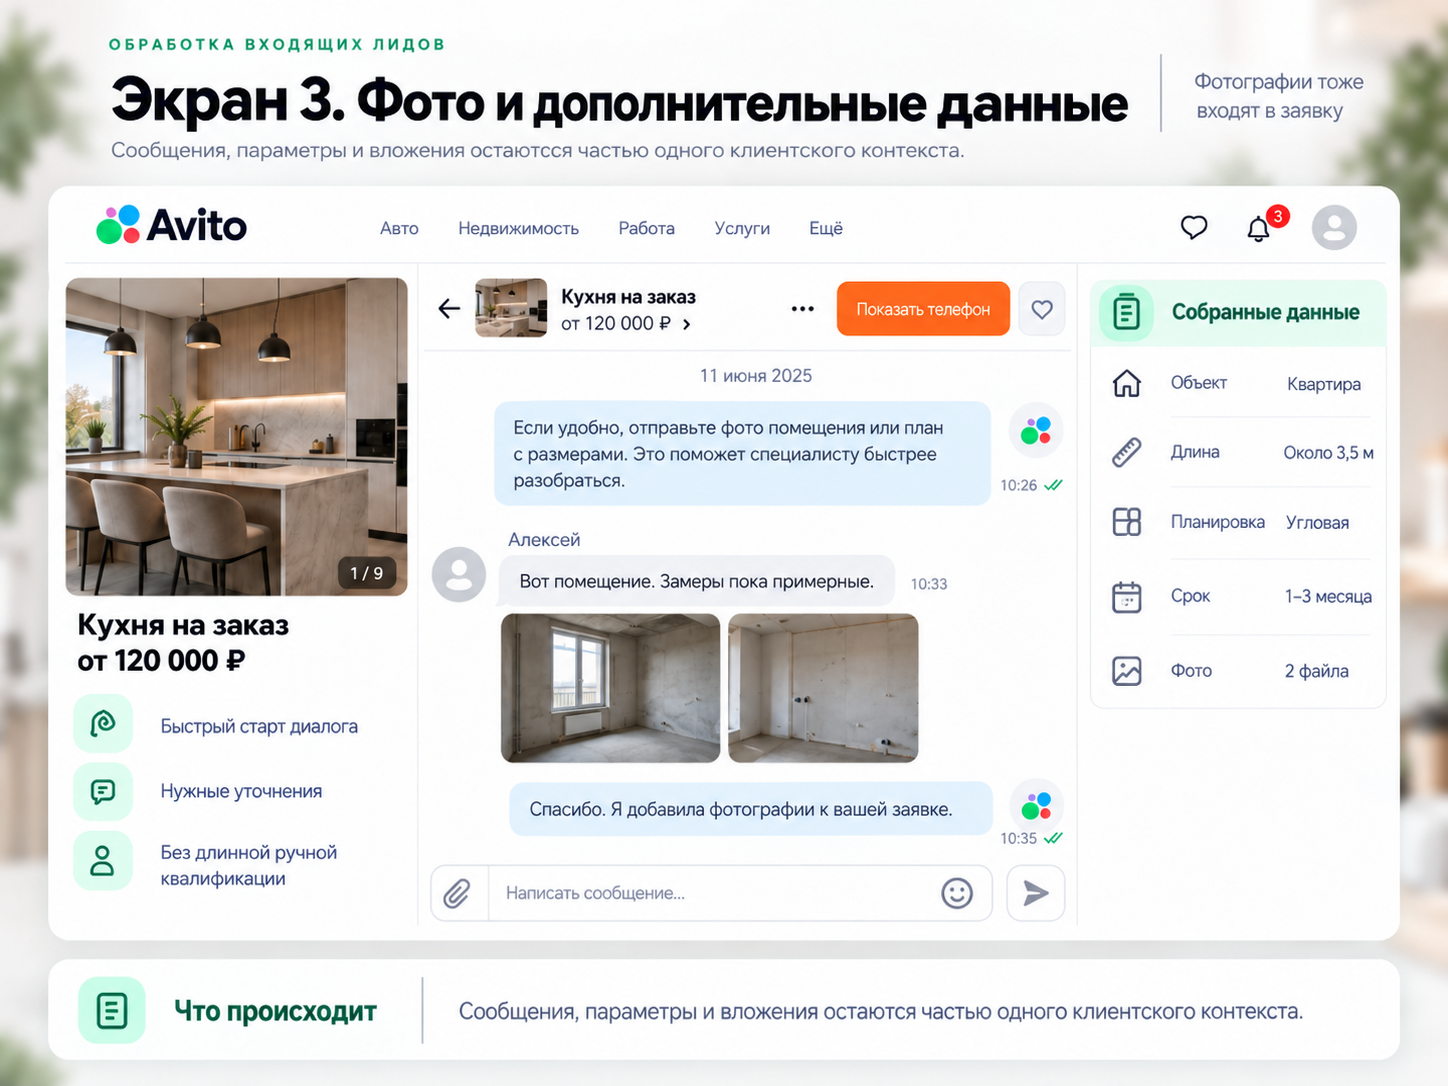This screenshot has width=1448, height=1086.
Task: Click the Квартира value
Action: pyautogui.click(x=1324, y=384)
